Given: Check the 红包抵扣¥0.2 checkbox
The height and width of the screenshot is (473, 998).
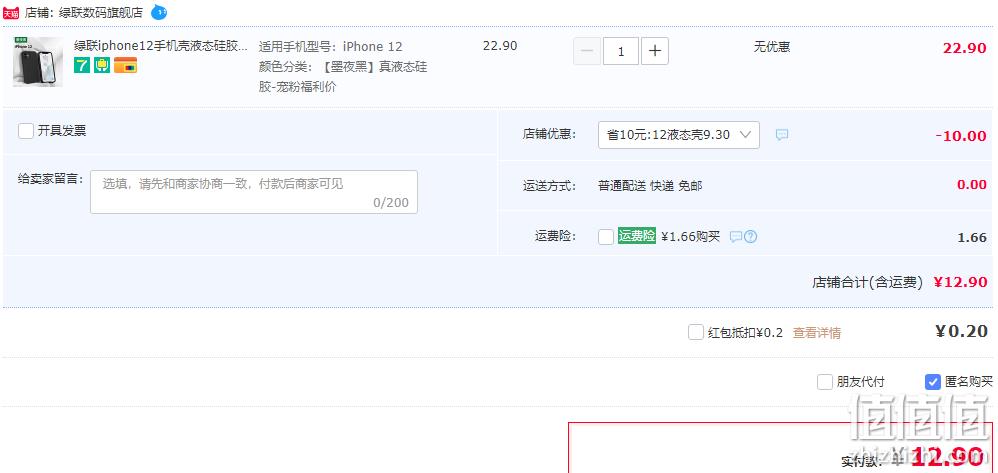Looking at the screenshot, I should tap(696, 332).
